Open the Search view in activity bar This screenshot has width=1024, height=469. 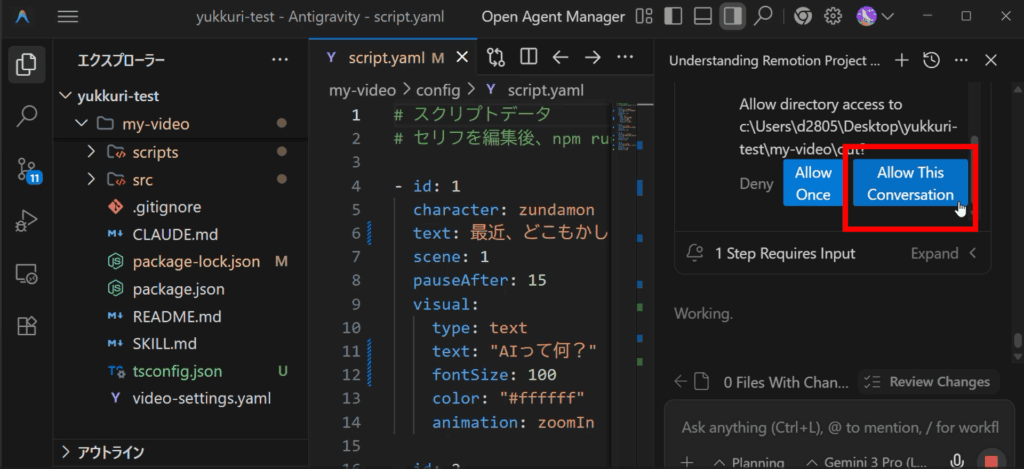27,116
